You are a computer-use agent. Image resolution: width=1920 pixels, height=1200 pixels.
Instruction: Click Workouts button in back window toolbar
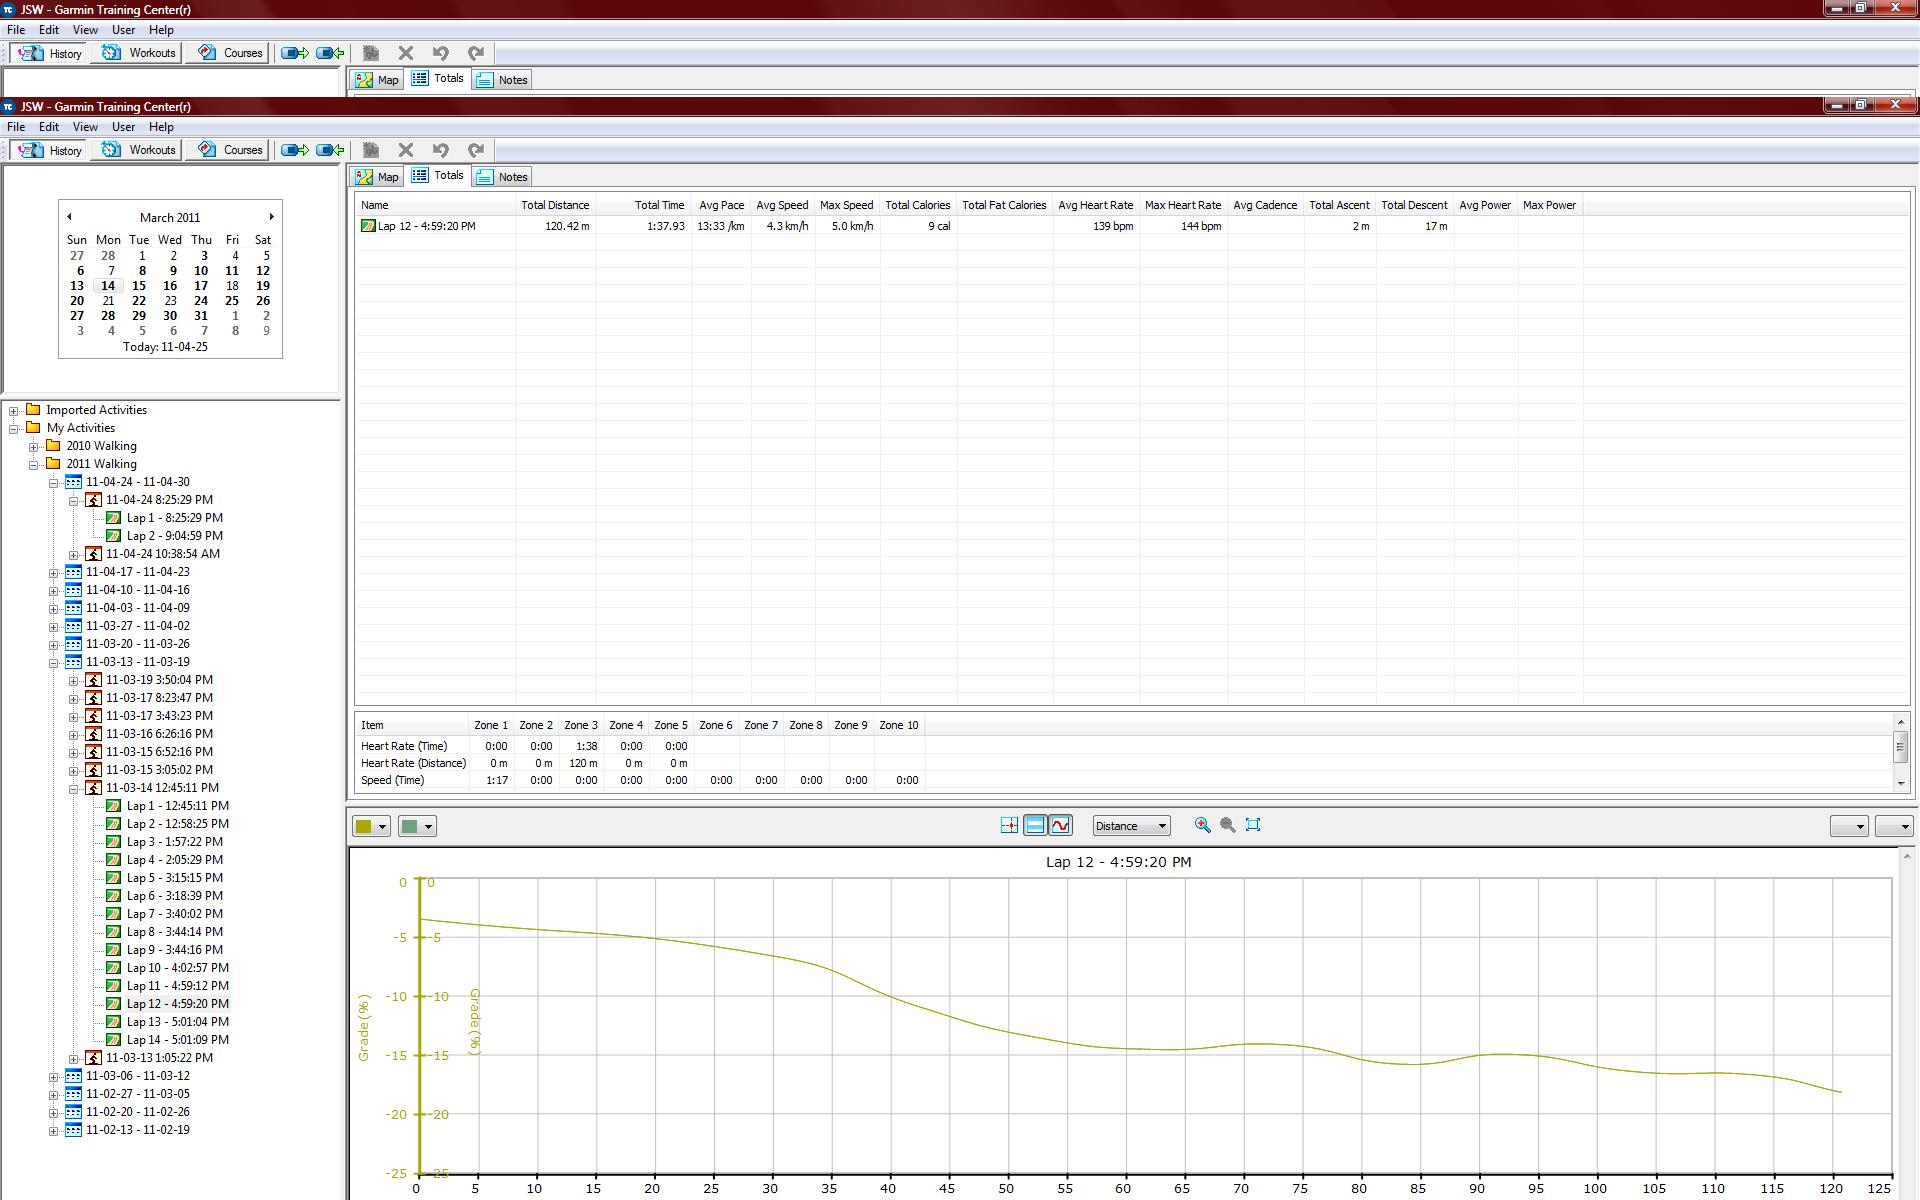[139, 53]
